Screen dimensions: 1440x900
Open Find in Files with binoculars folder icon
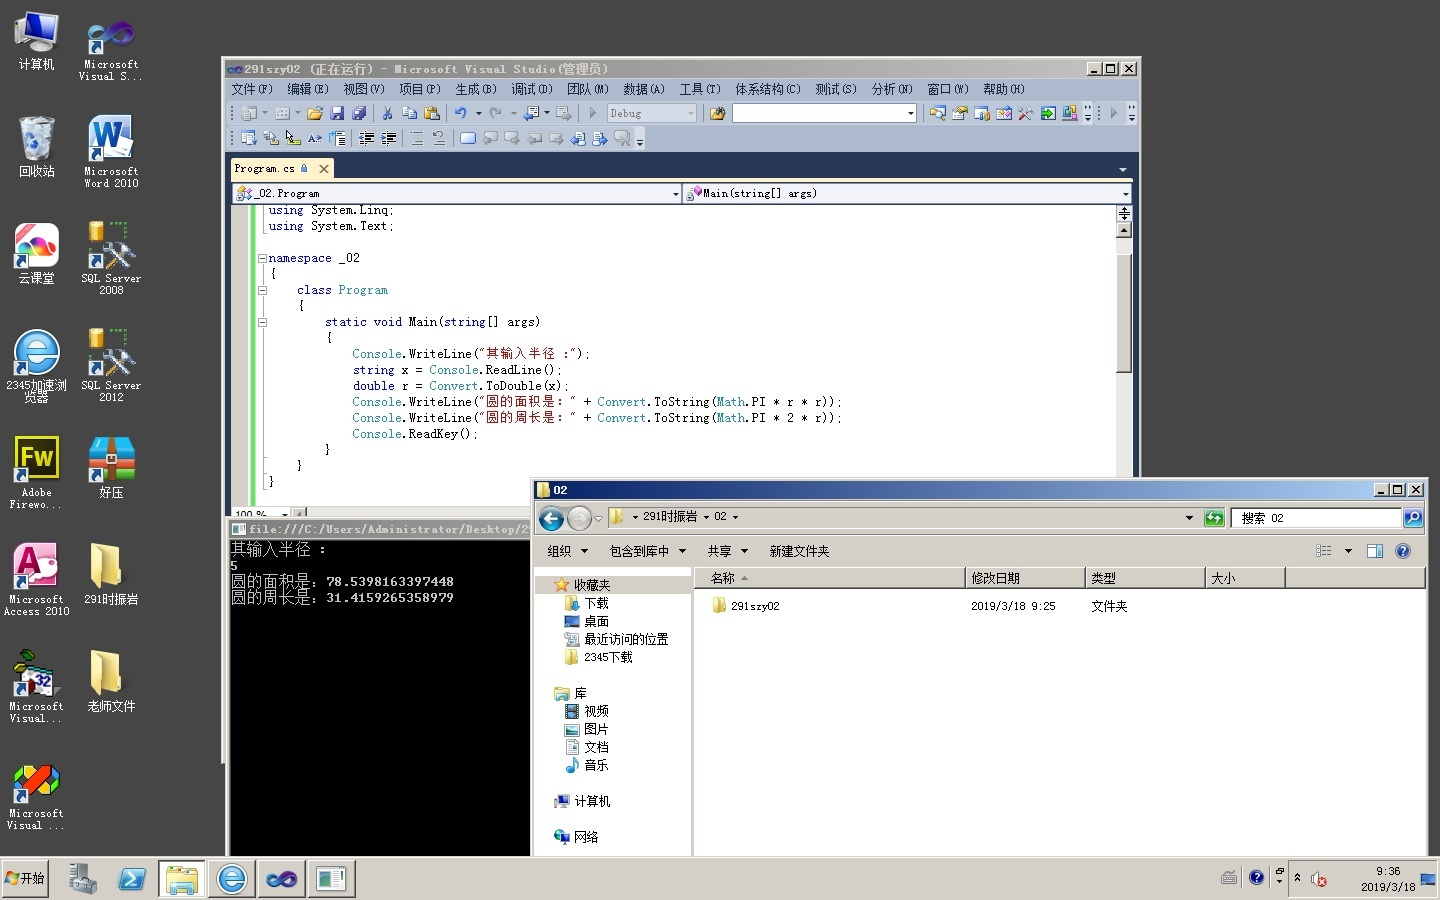tap(717, 113)
